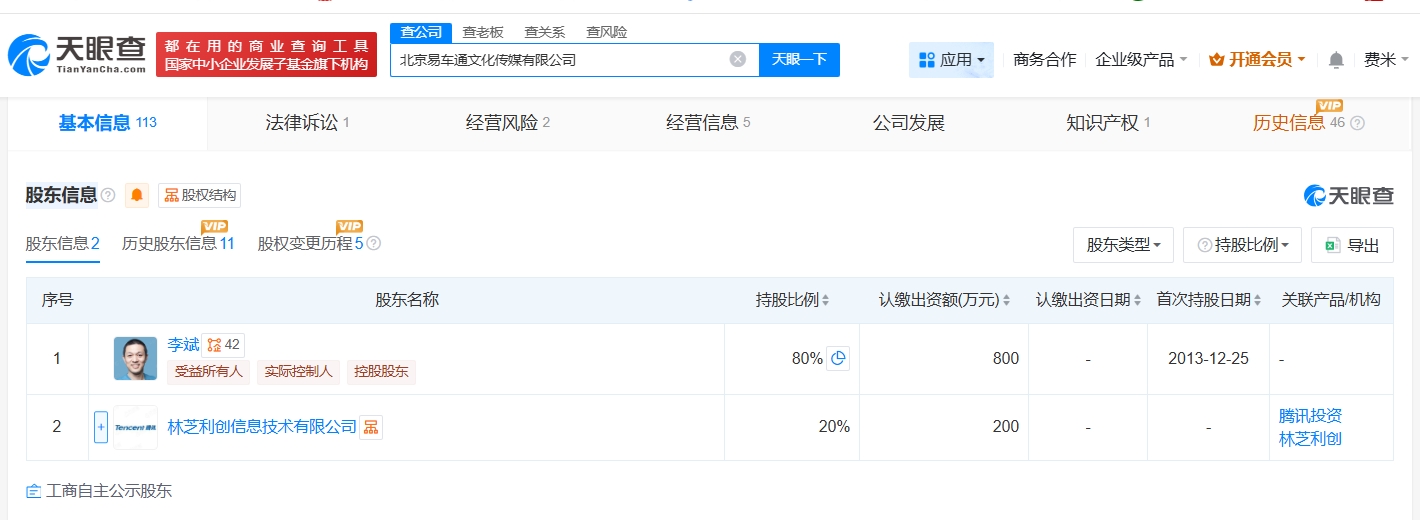Click the Tencent company logo thumbnail
Screen dimensions: 1420x520
135,427
